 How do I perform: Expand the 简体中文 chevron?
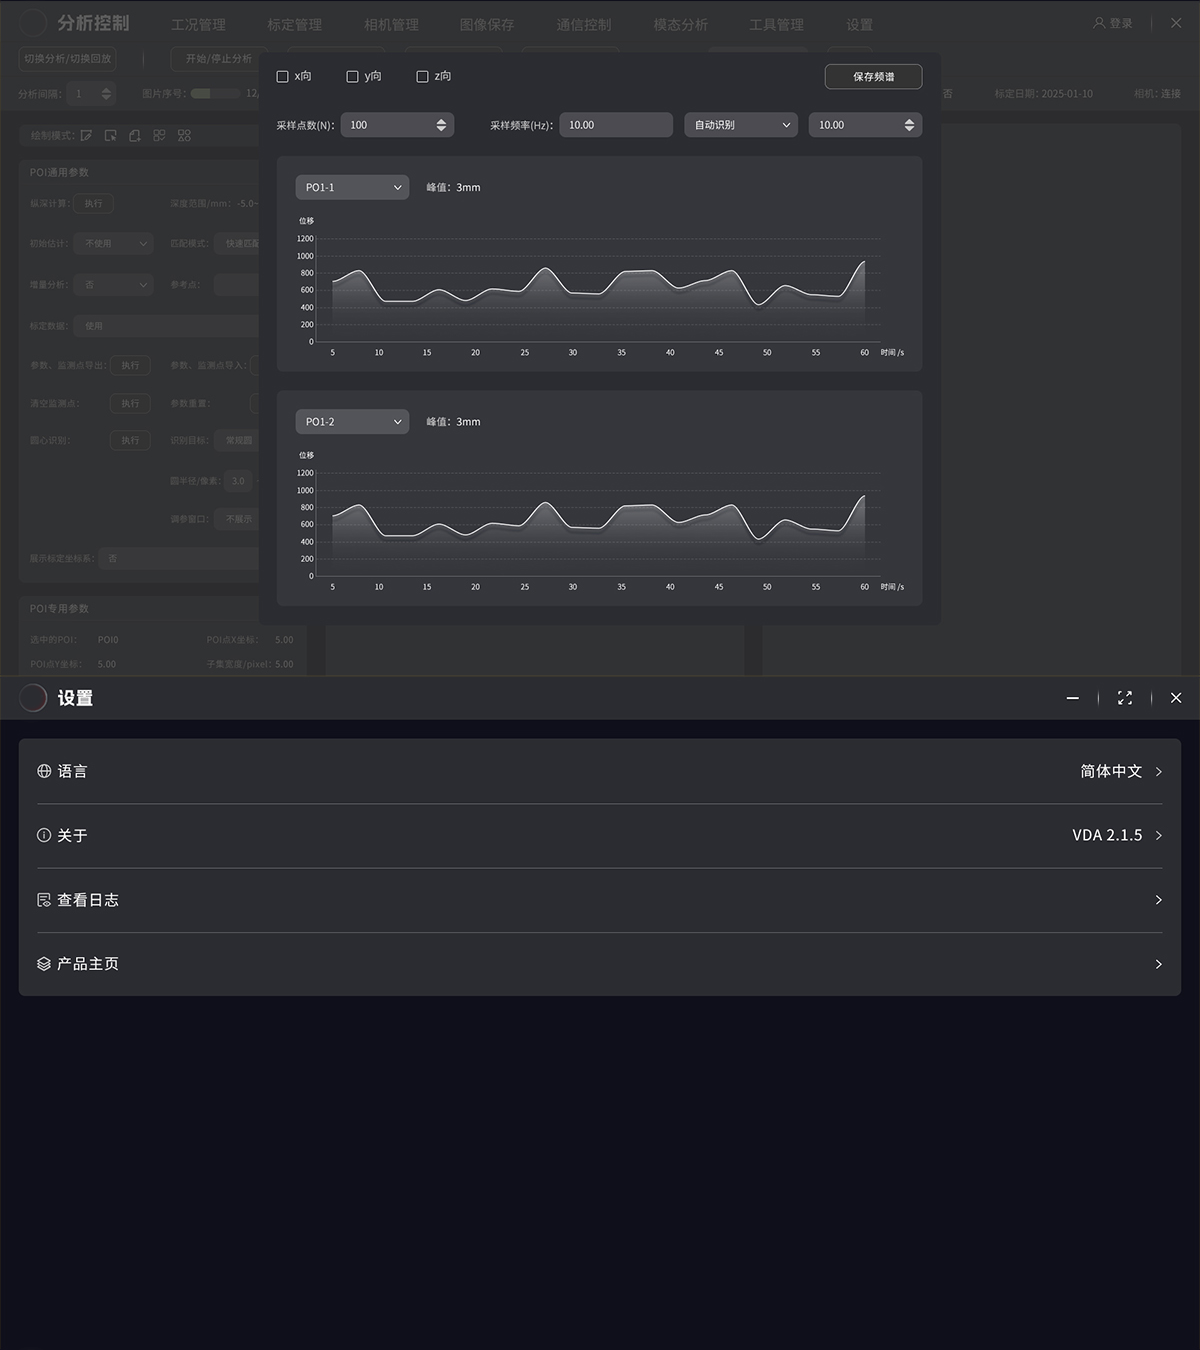pos(1158,771)
